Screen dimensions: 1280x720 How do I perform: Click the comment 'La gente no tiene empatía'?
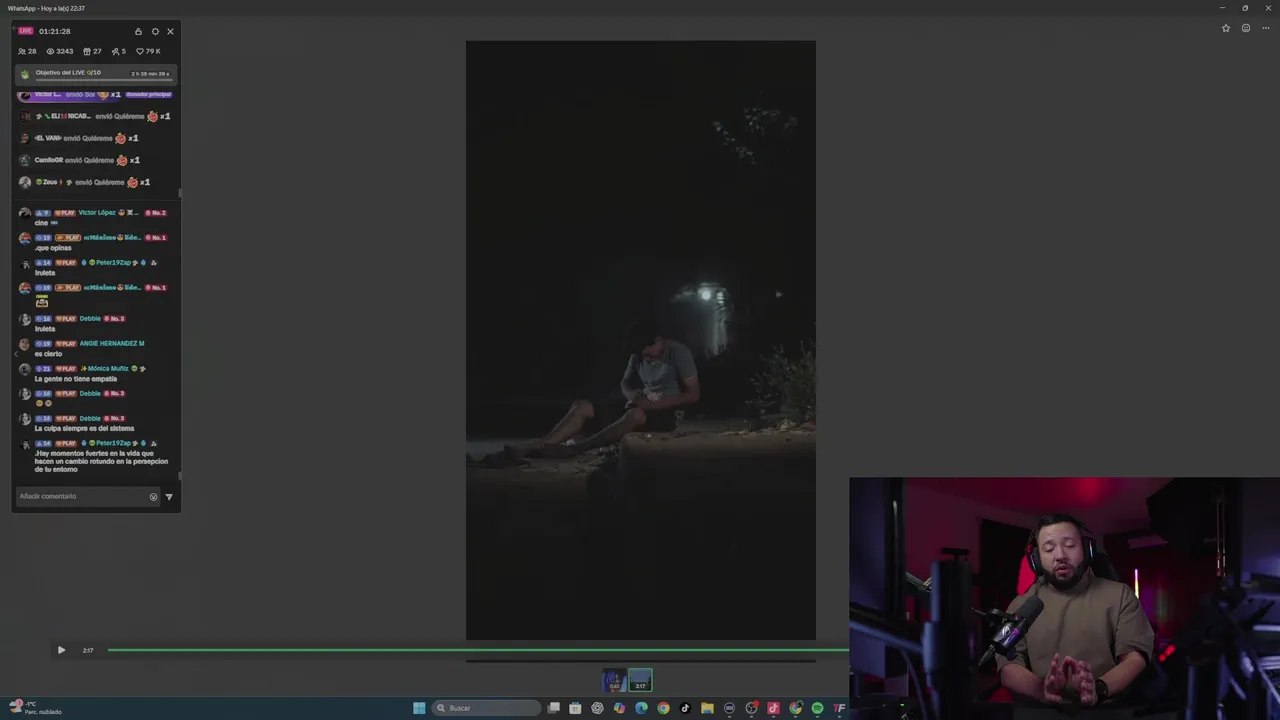(x=76, y=379)
